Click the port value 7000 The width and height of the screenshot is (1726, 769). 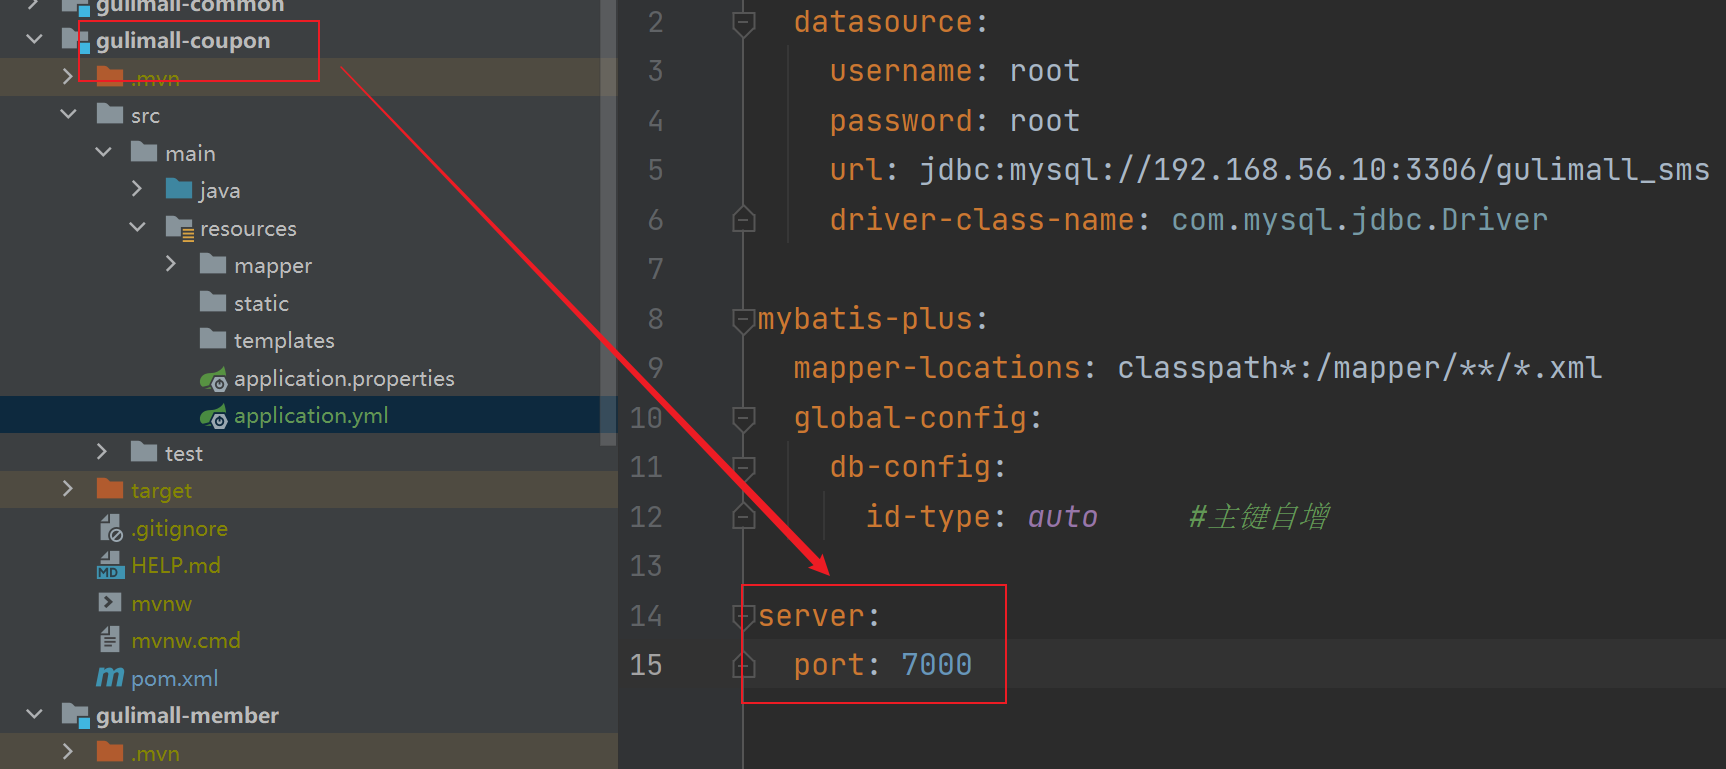(936, 665)
